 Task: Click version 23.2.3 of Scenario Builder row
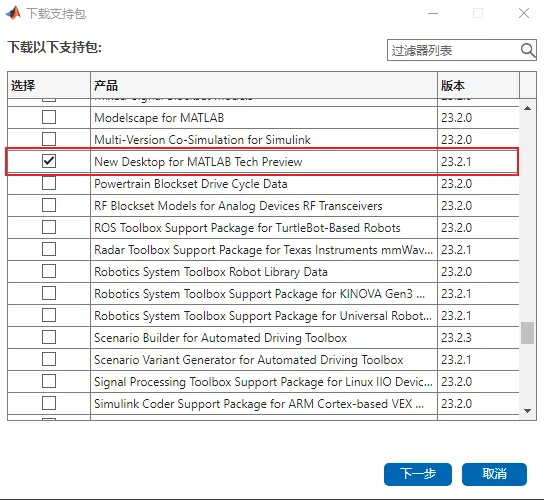pos(456,338)
